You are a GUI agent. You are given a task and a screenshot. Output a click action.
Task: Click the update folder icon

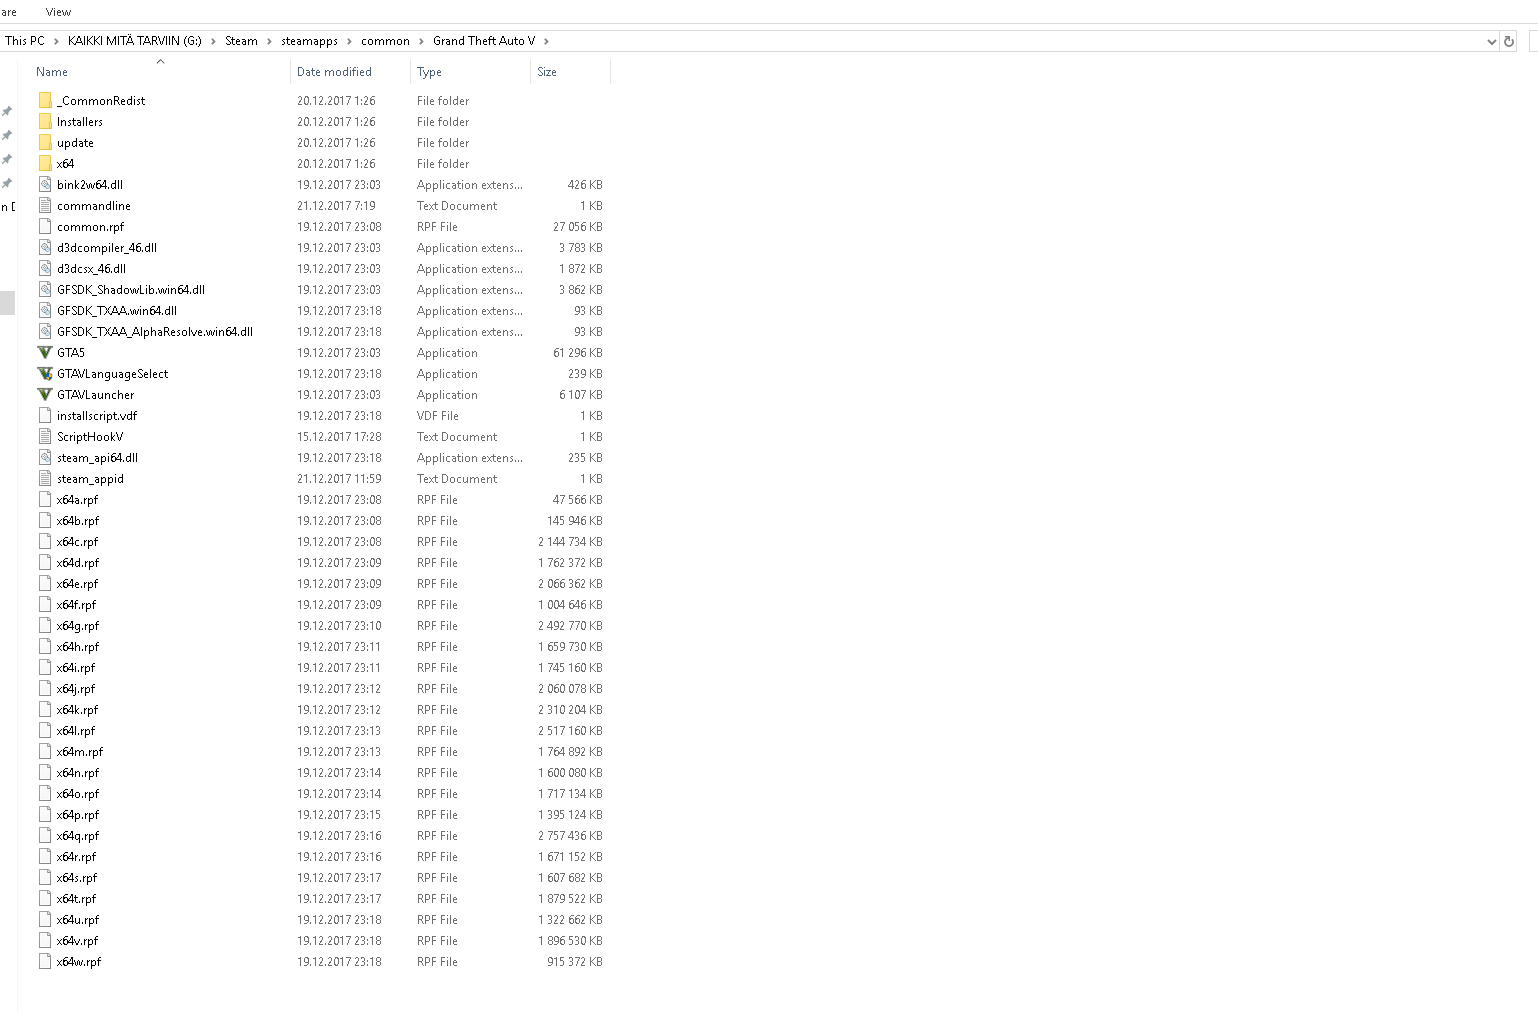(45, 143)
